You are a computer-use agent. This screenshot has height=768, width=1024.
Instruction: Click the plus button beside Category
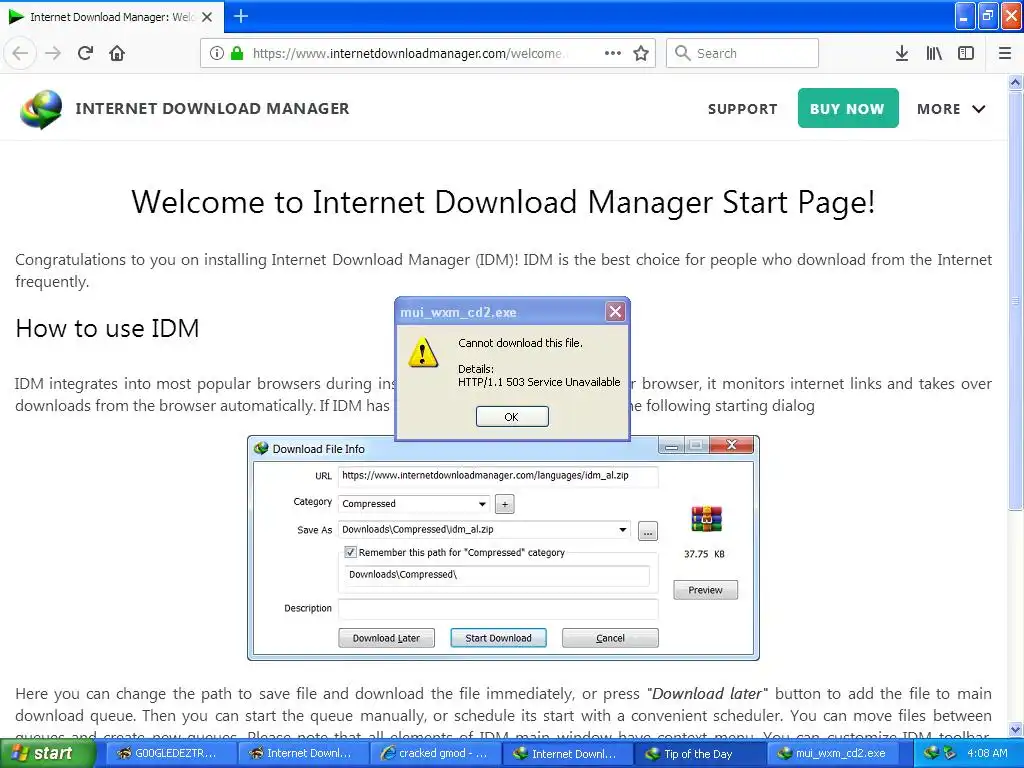coord(505,504)
